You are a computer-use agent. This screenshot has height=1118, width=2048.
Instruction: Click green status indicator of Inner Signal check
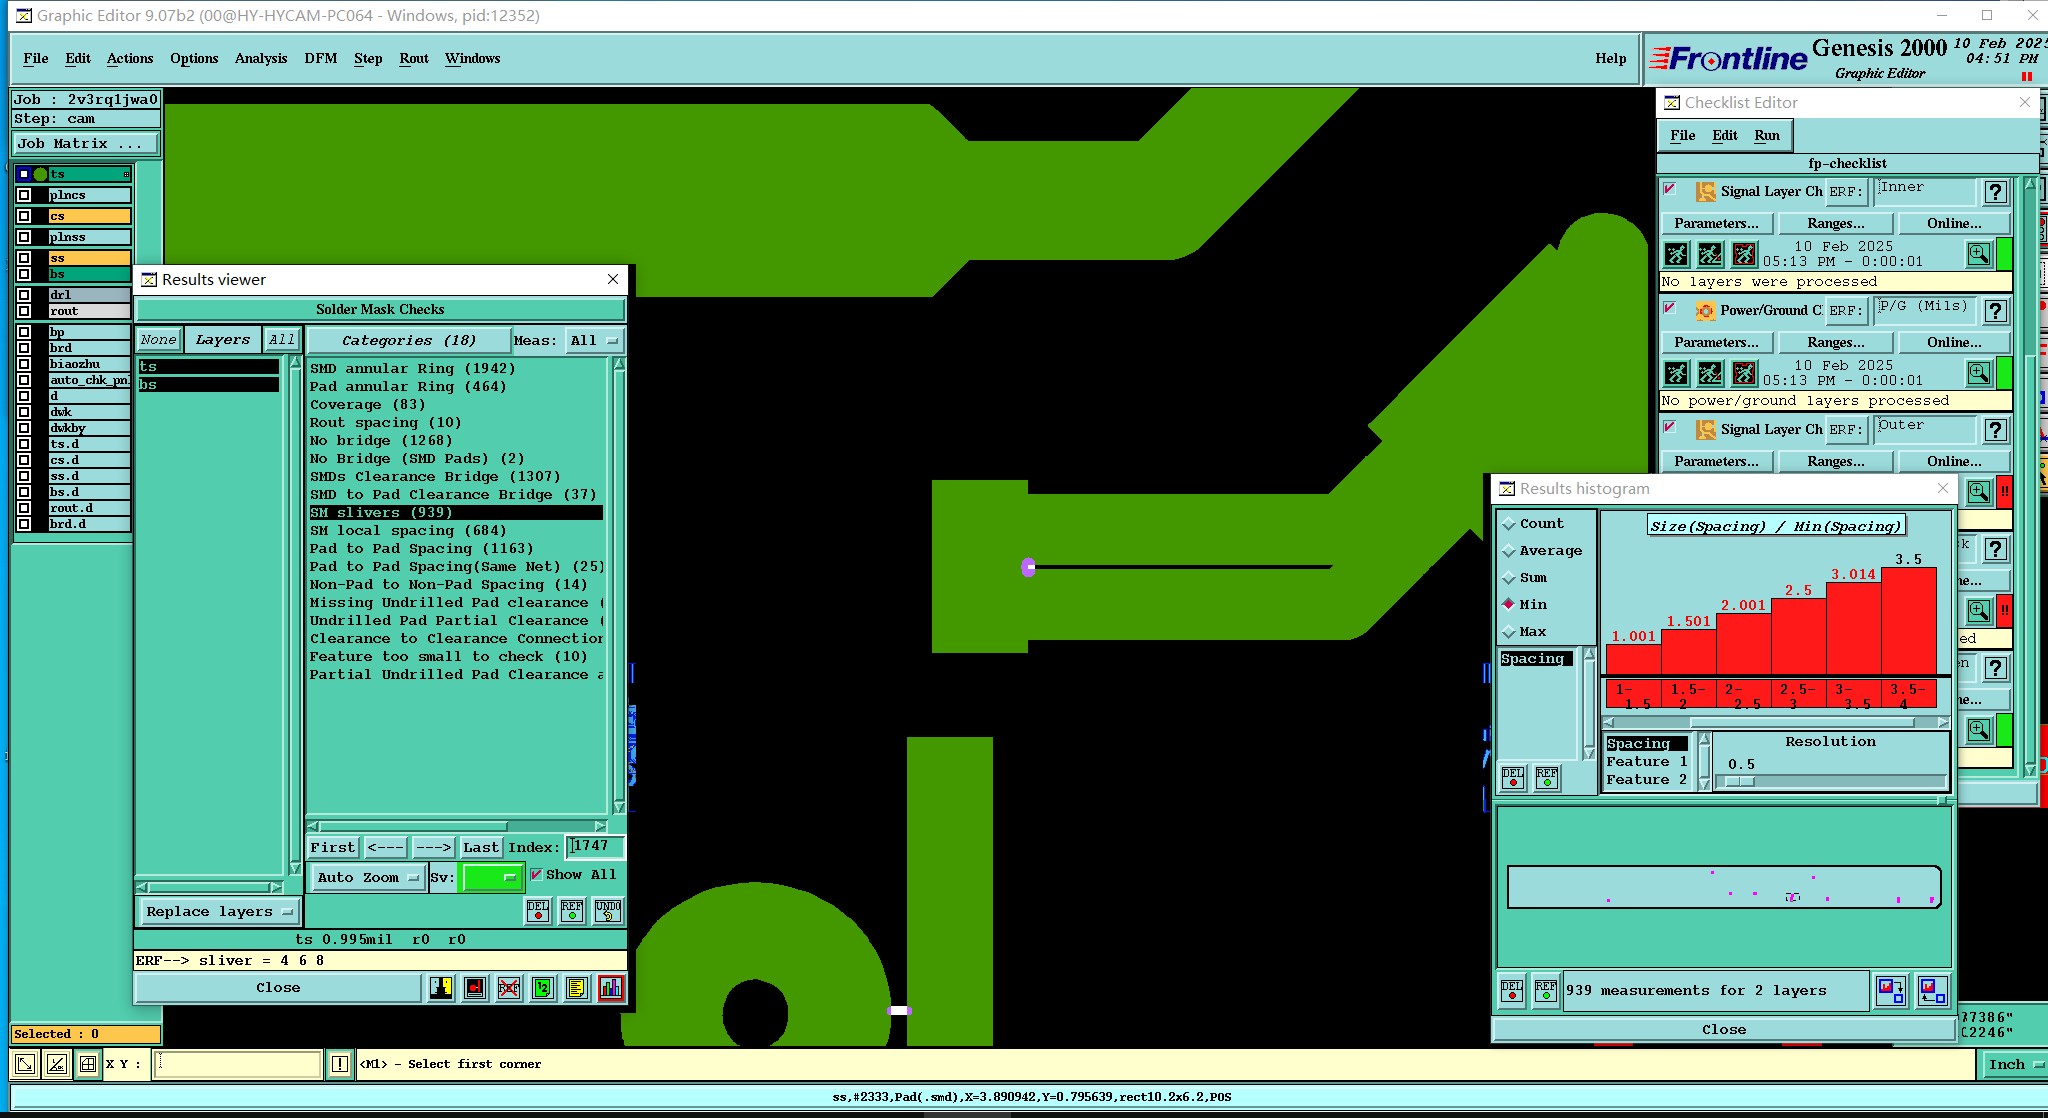[2004, 254]
